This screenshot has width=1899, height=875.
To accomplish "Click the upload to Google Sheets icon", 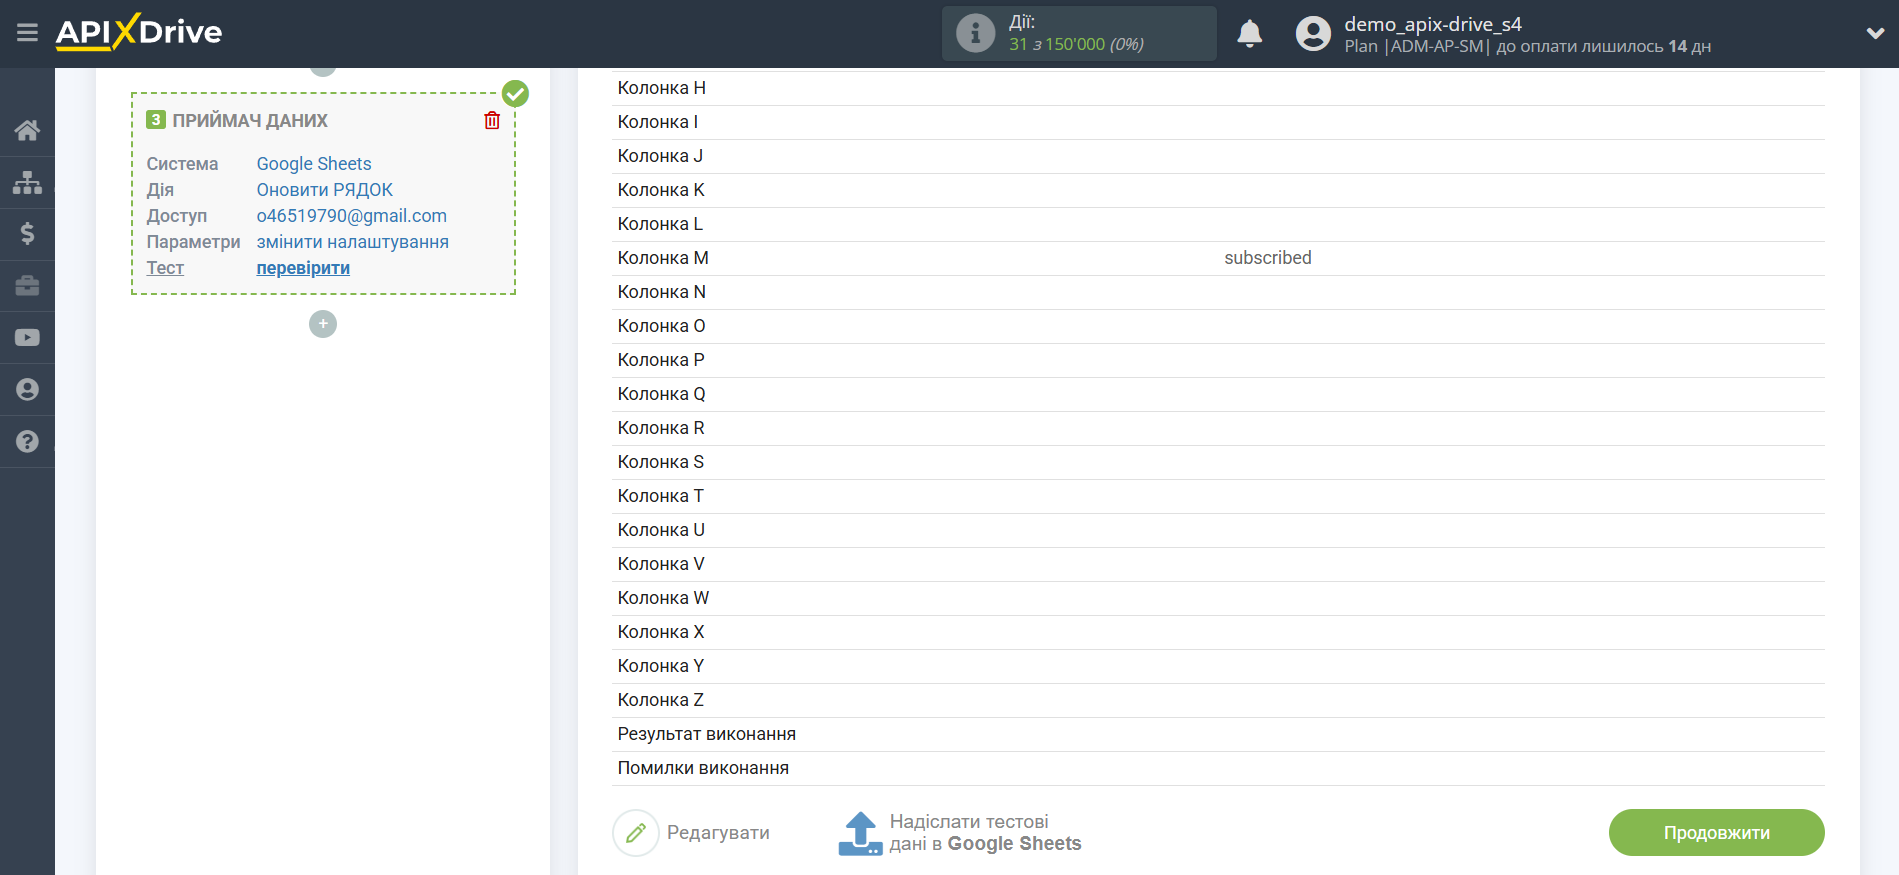I will 860,833.
